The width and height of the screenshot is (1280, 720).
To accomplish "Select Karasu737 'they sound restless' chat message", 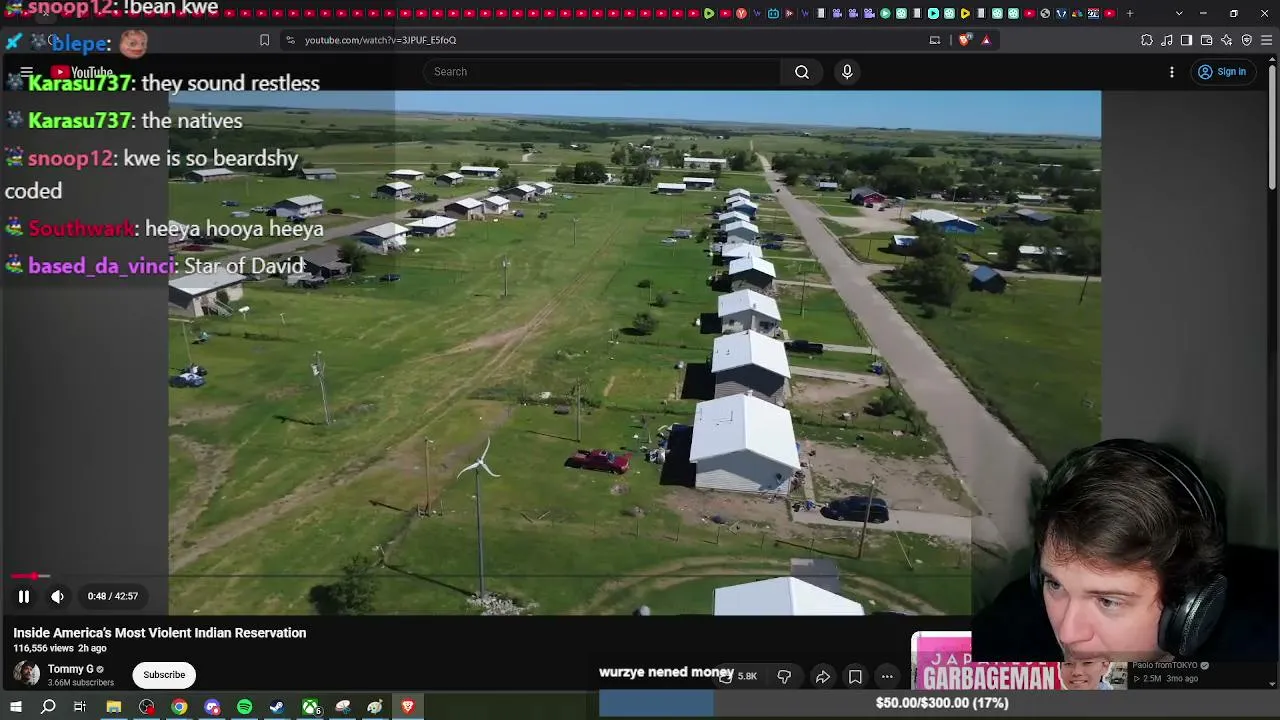I will [162, 83].
